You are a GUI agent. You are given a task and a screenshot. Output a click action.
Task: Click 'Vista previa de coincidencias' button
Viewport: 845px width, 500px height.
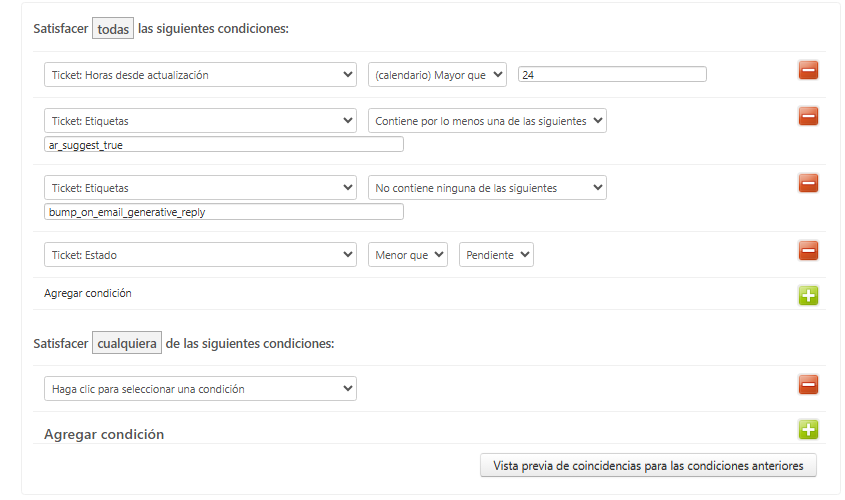[x=648, y=465]
